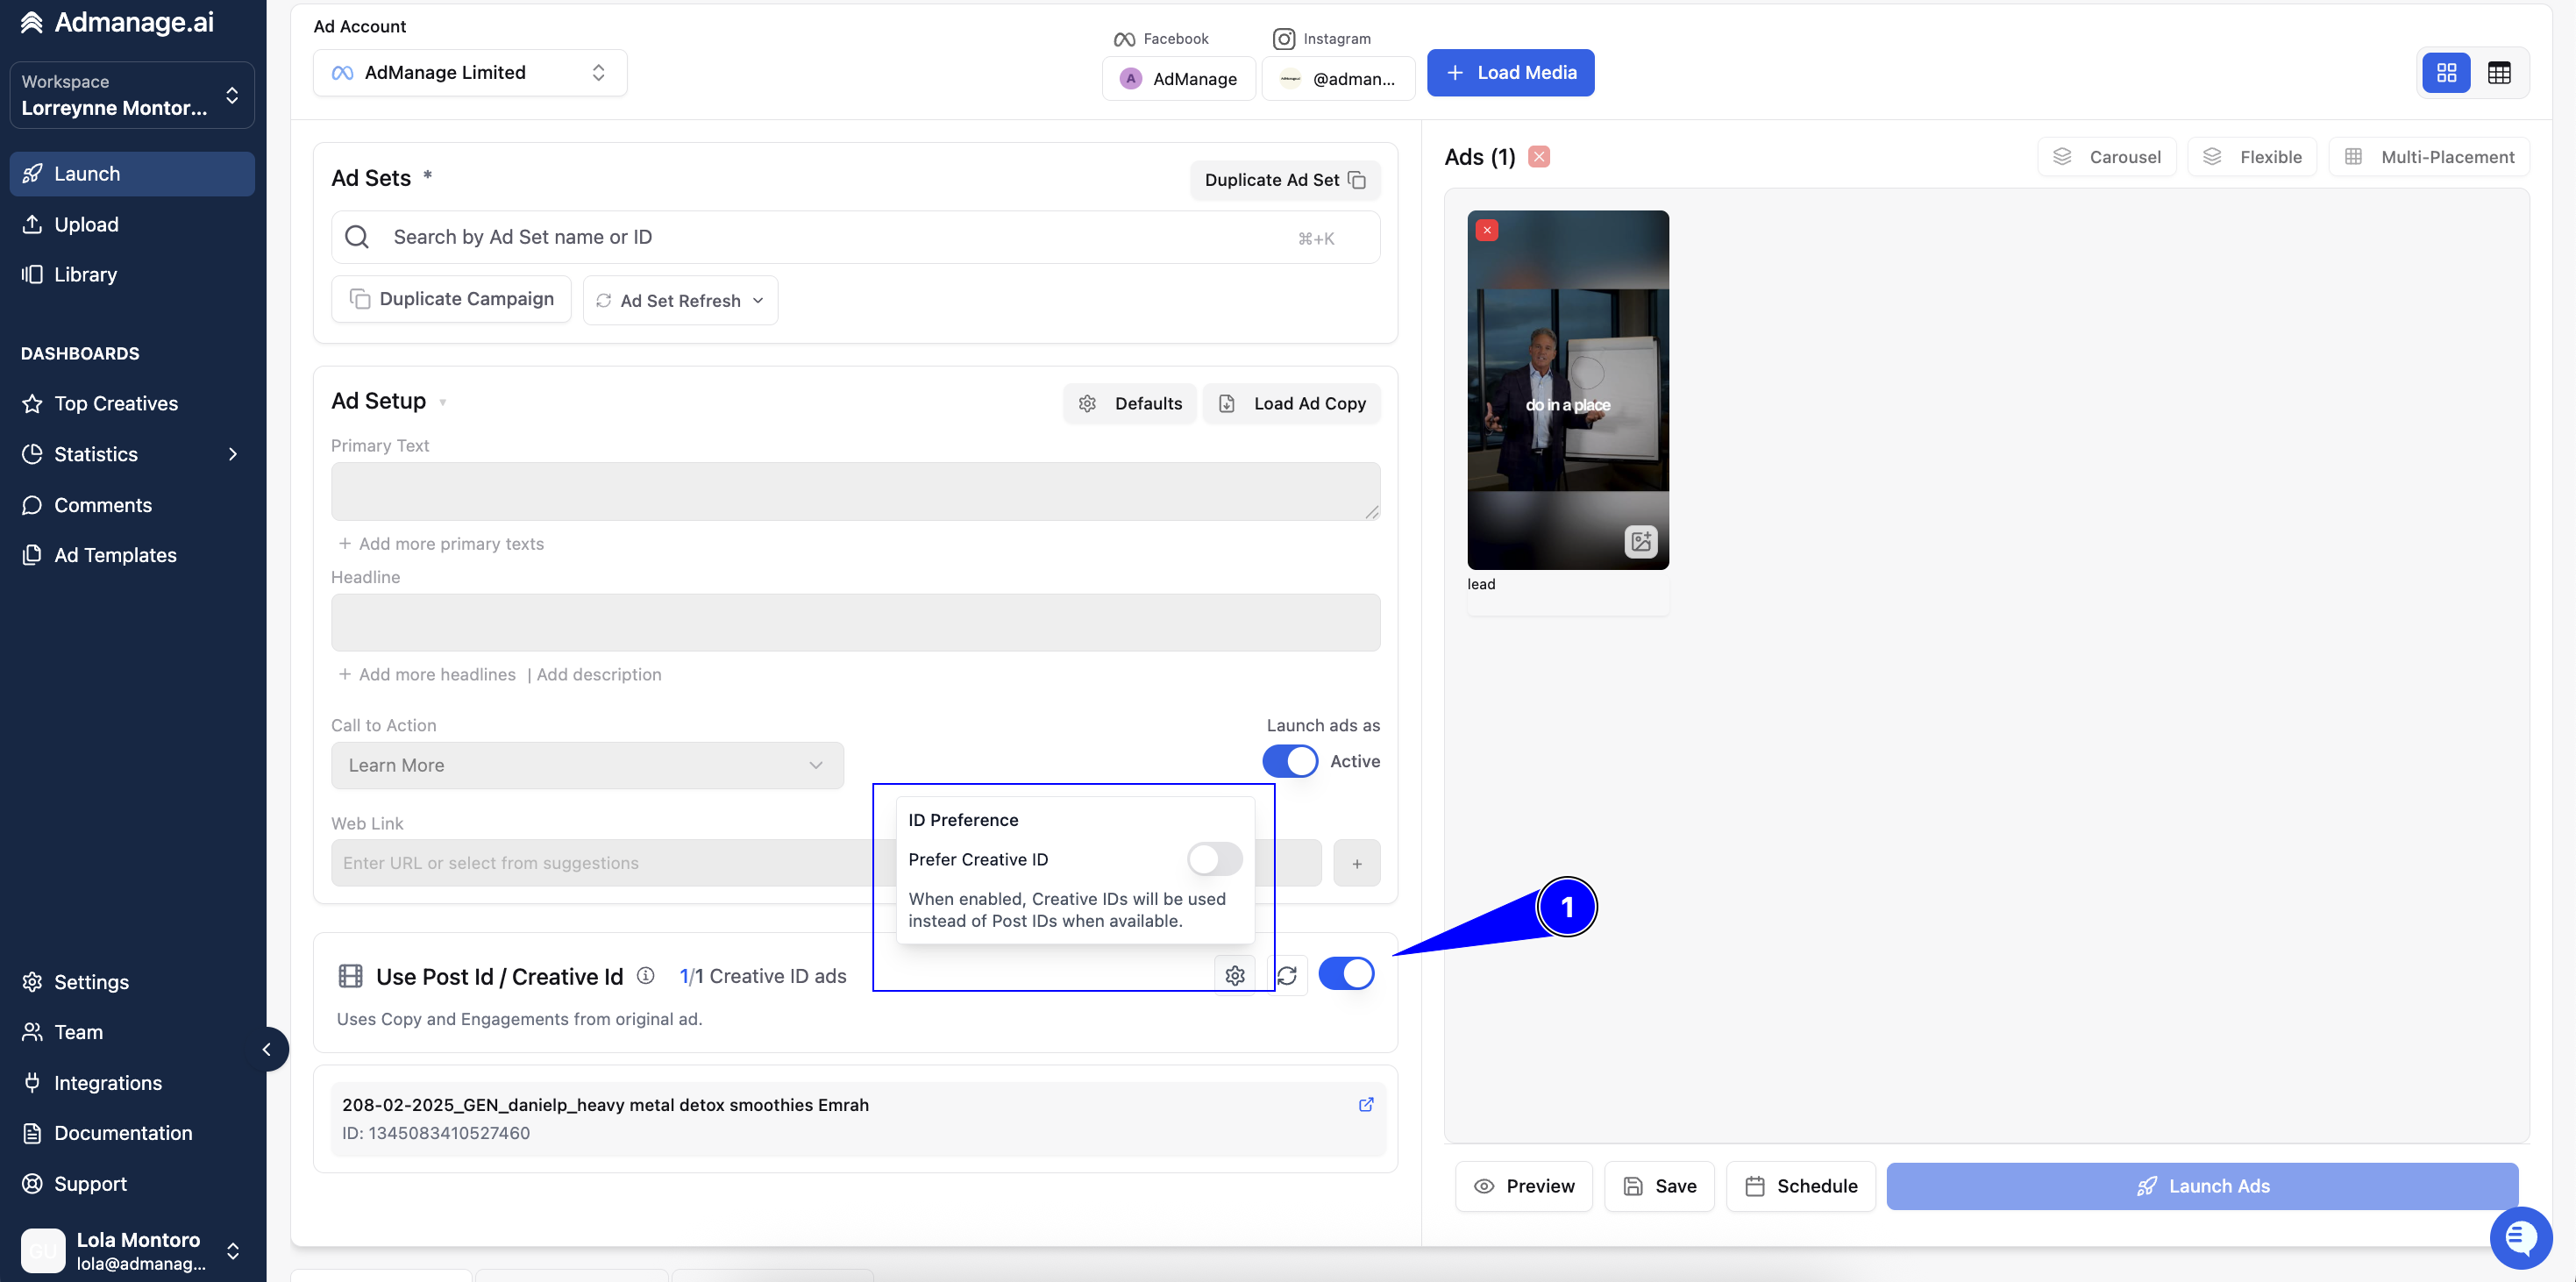Open ID Preference gear settings icon
This screenshot has width=2576, height=1282.
click(x=1235, y=975)
